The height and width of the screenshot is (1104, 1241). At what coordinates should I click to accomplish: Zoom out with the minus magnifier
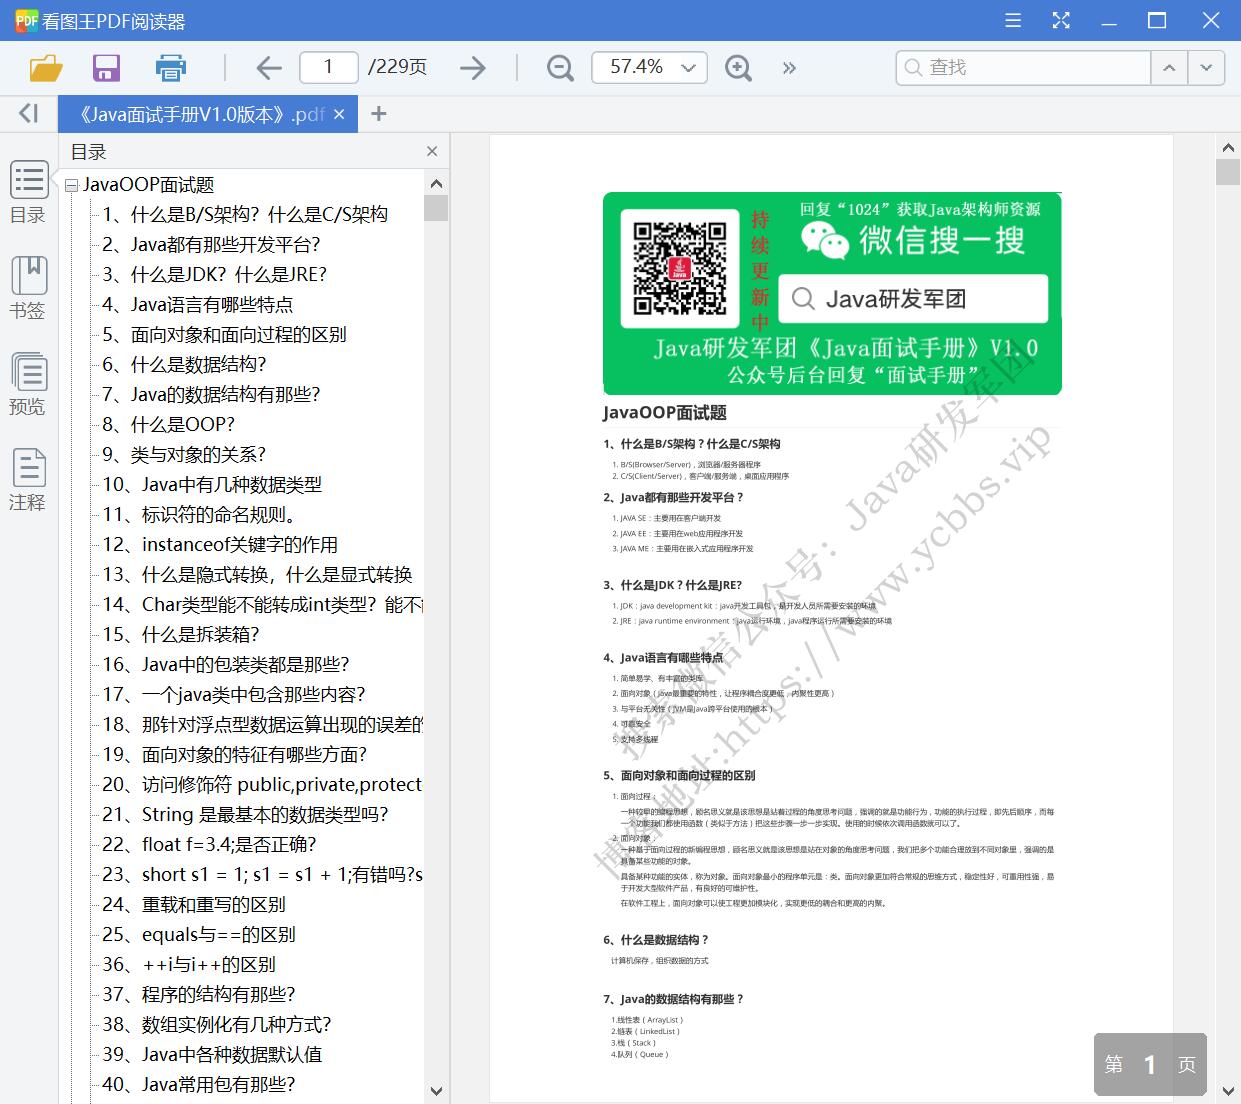[x=560, y=68]
